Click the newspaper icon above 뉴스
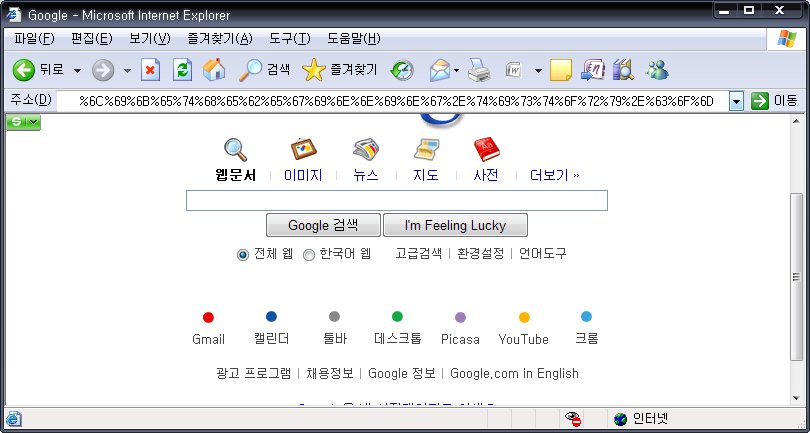 tap(366, 150)
